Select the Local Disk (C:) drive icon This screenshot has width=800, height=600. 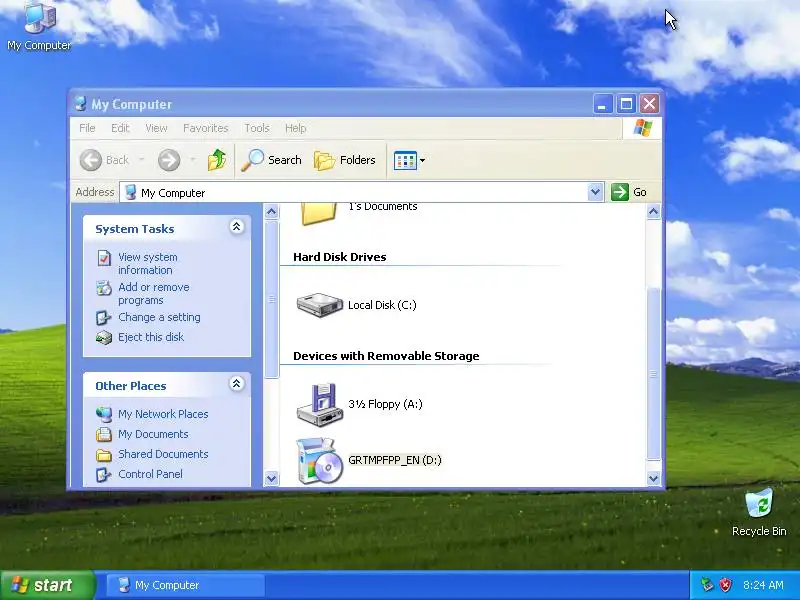pyautogui.click(x=319, y=305)
